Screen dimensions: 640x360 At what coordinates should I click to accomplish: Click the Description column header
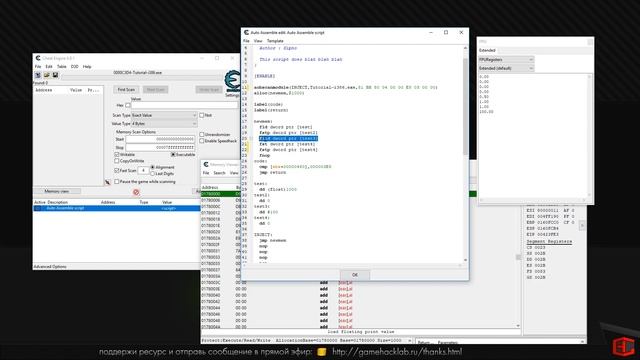coord(58,202)
